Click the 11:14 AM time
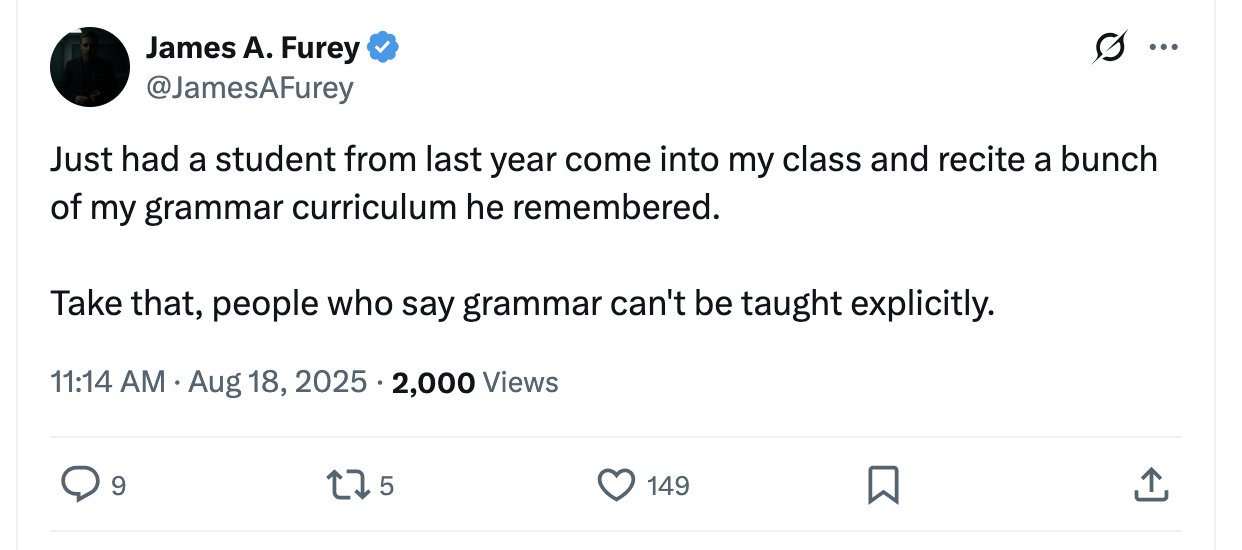Viewport: 1242px width, 550px height. click(108, 382)
